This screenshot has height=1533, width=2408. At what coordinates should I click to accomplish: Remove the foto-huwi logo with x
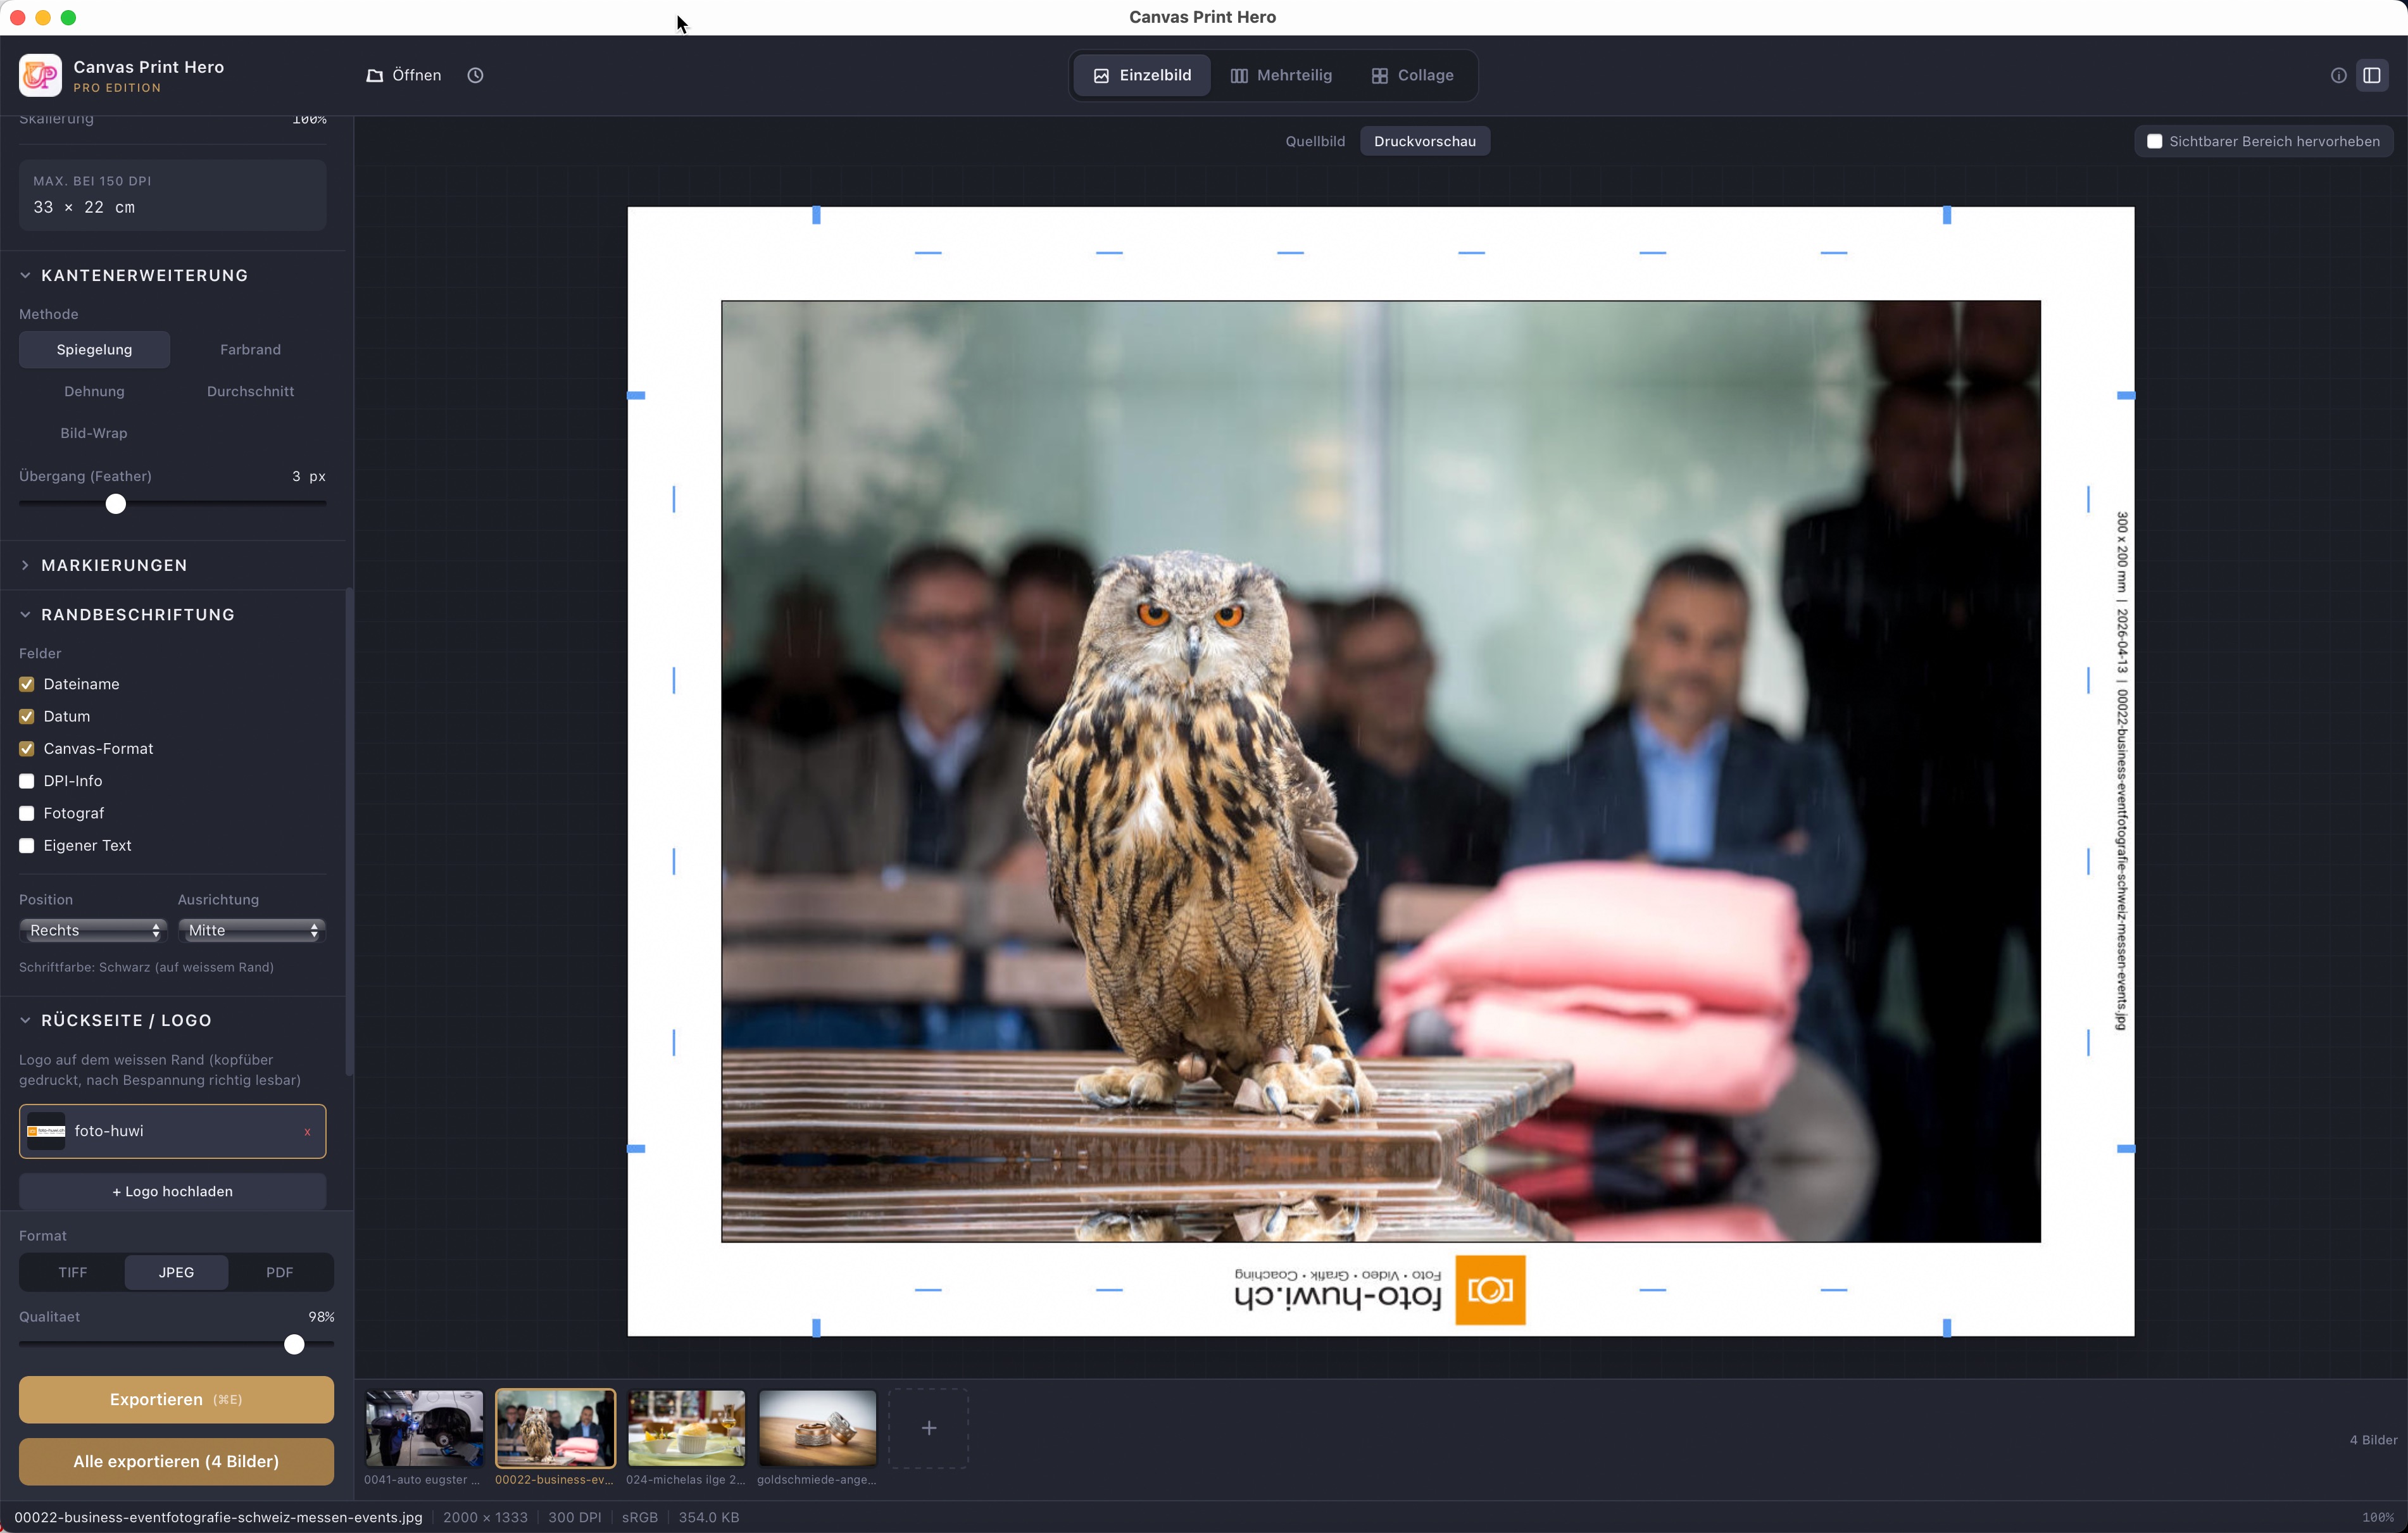point(307,1132)
